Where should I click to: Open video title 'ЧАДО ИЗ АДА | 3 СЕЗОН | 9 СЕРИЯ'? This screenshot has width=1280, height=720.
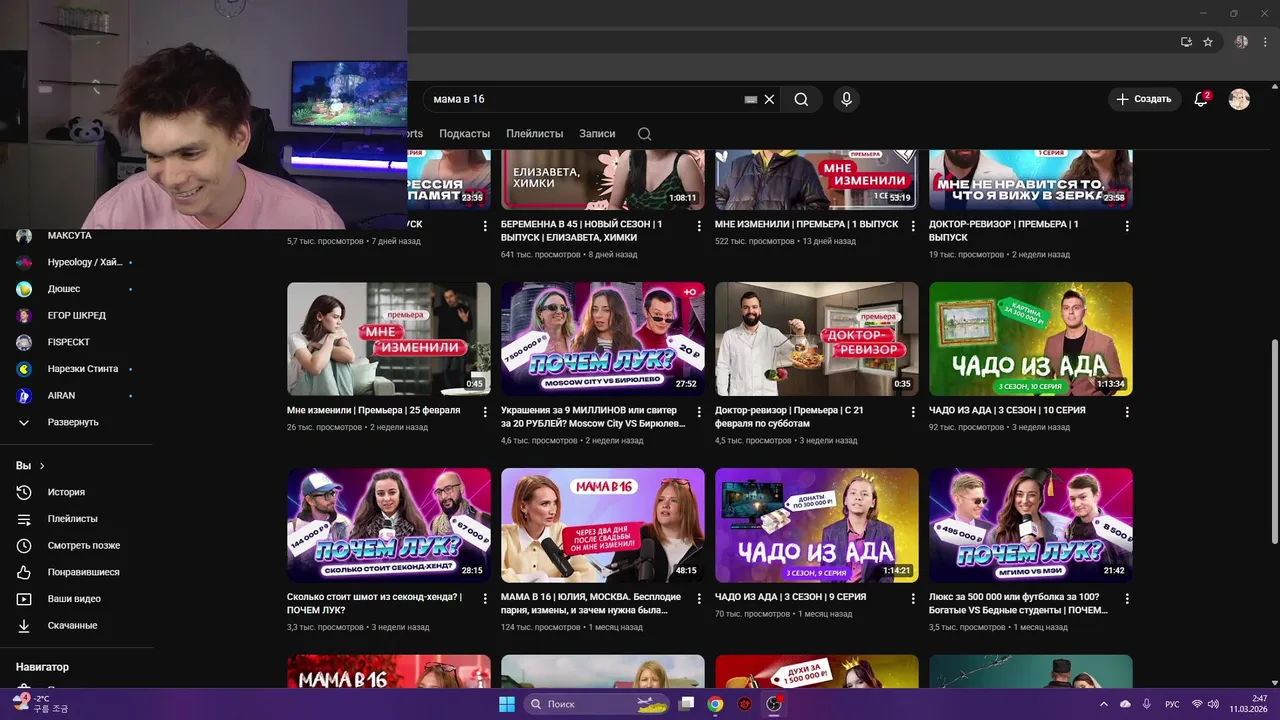[x=790, y=597]
